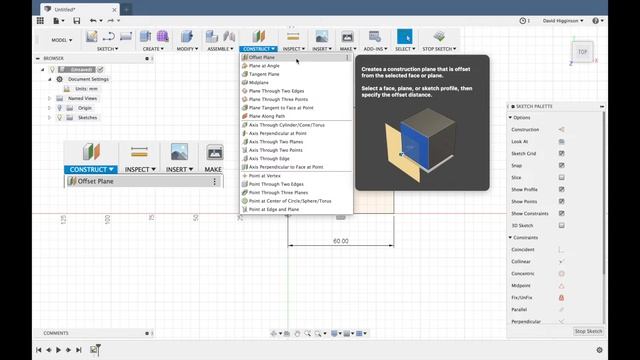Choose Axis Through Two Points
This screenshot has width=640, height=360.
pyautogui.click(x=296, y=150)
